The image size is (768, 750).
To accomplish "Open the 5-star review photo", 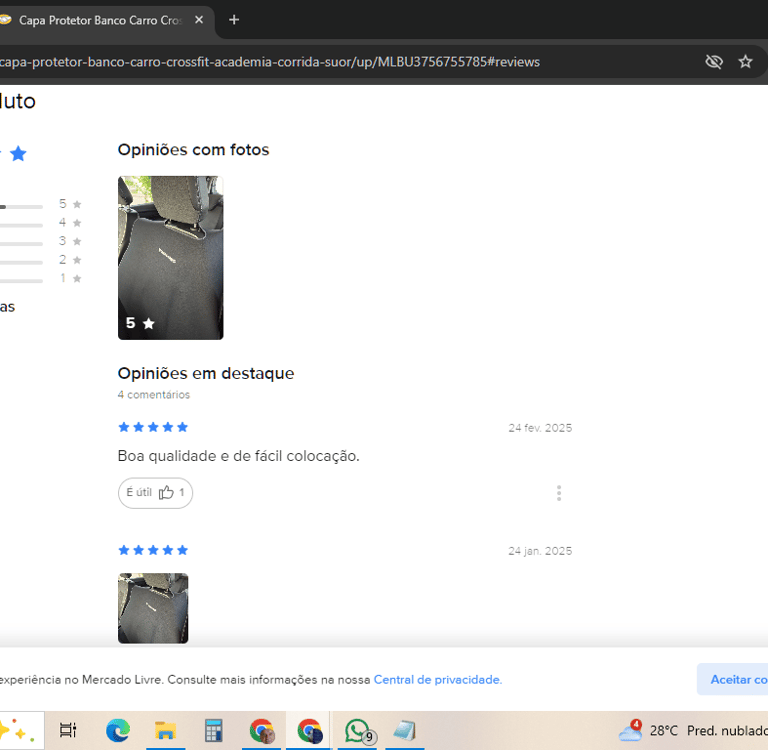I will tap(170, 258).
